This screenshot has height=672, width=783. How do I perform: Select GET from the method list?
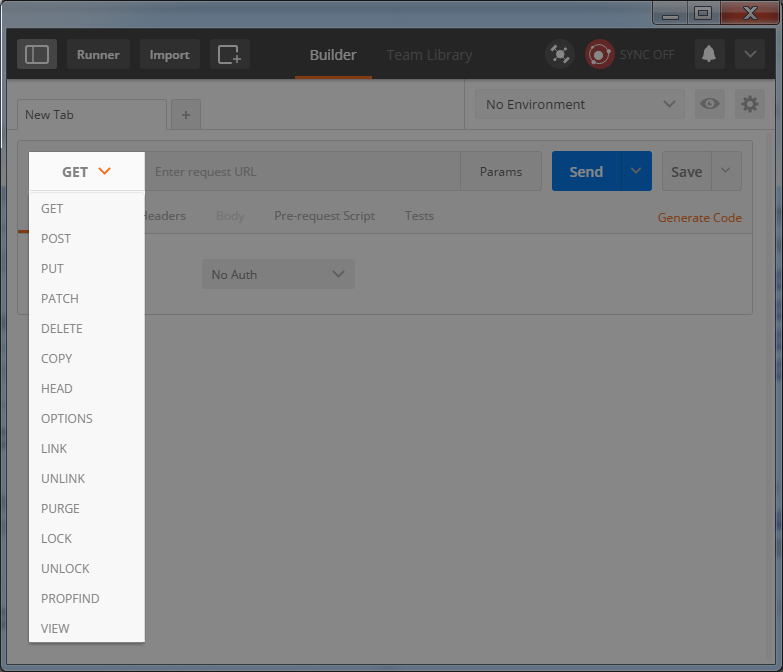click(87, 209)
